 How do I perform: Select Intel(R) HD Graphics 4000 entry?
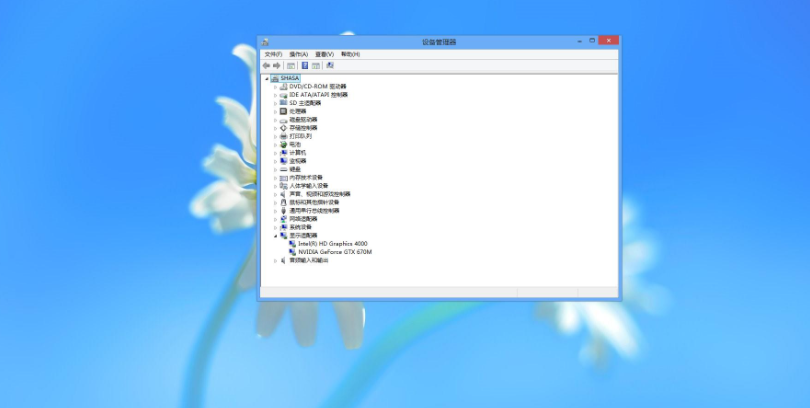click(x=332, y=243)
